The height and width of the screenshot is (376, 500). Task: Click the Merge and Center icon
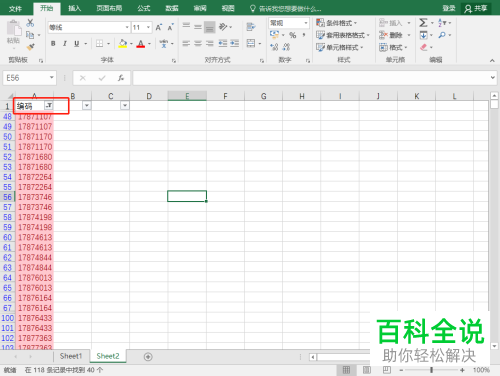[251, 43]
